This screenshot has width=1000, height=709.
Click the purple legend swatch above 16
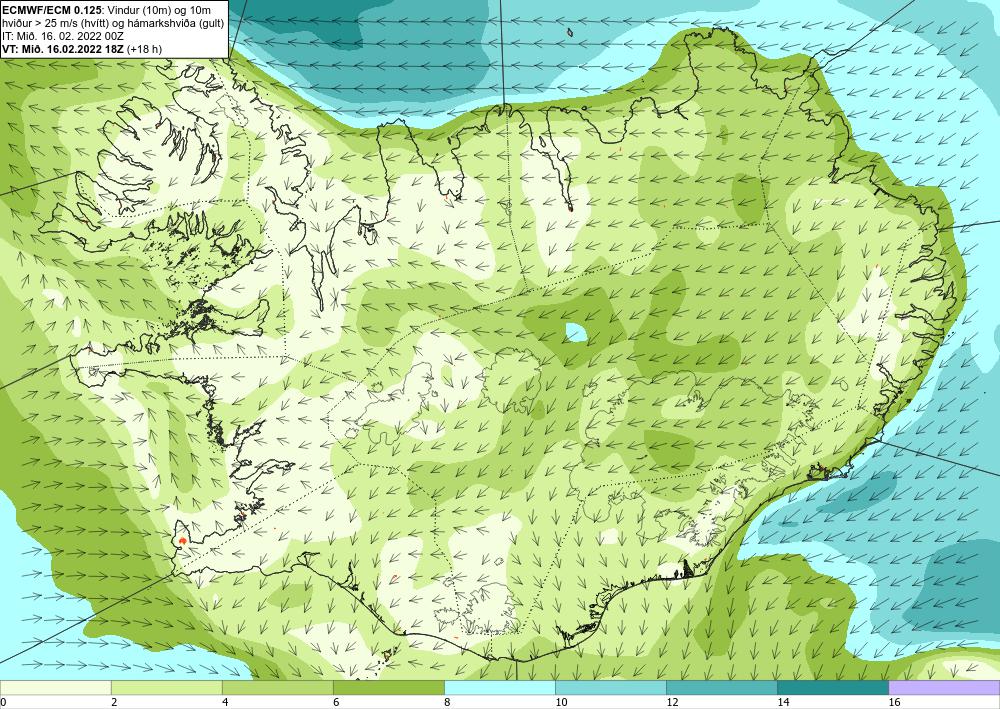pyautogui.click(x=945, y=687)
